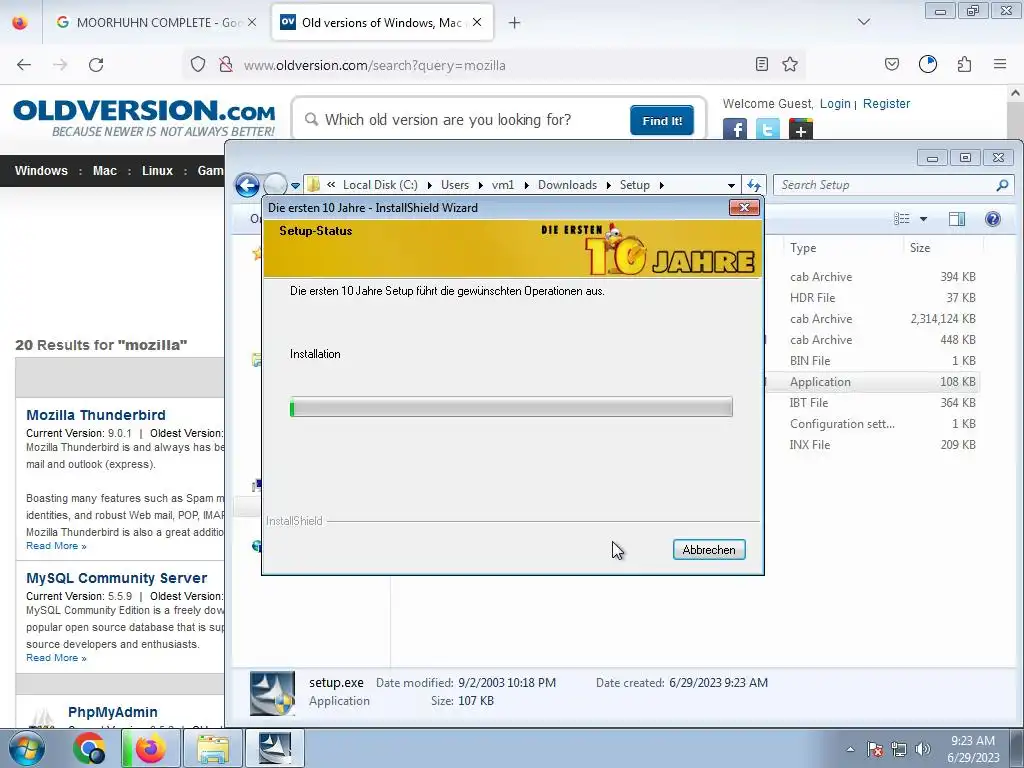
Task: Select the INX File row
Action: pos(872,445)
